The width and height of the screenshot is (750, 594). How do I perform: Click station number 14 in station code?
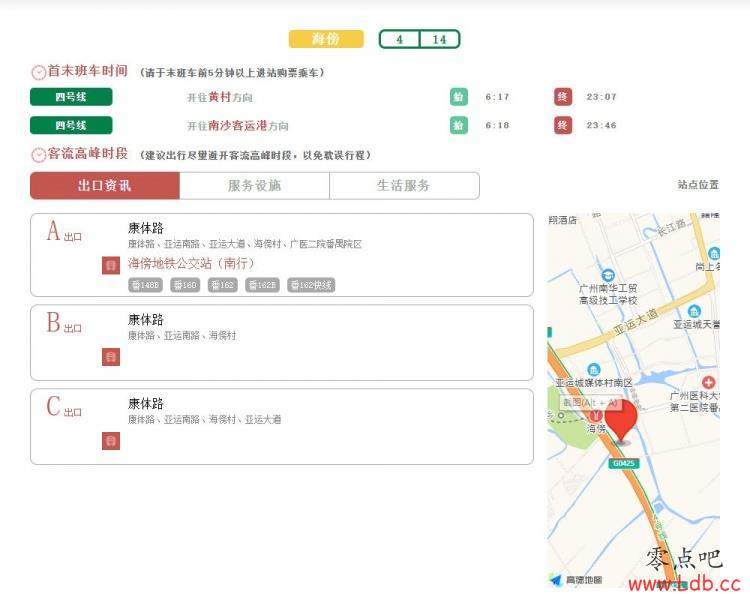[440, 39]
